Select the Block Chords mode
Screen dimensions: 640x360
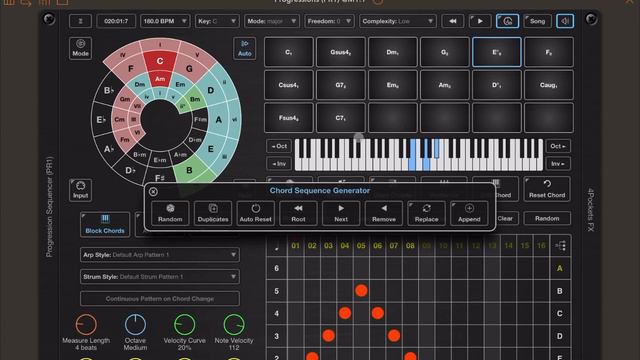pyautogui.click(x=105, y=225)
